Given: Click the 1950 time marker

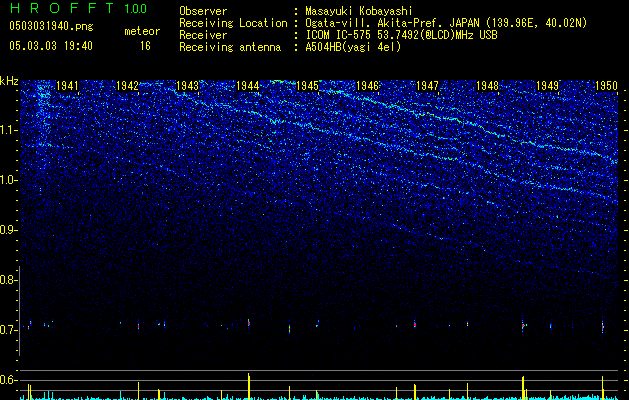Looking at the screenshot, I should (606, 86).
